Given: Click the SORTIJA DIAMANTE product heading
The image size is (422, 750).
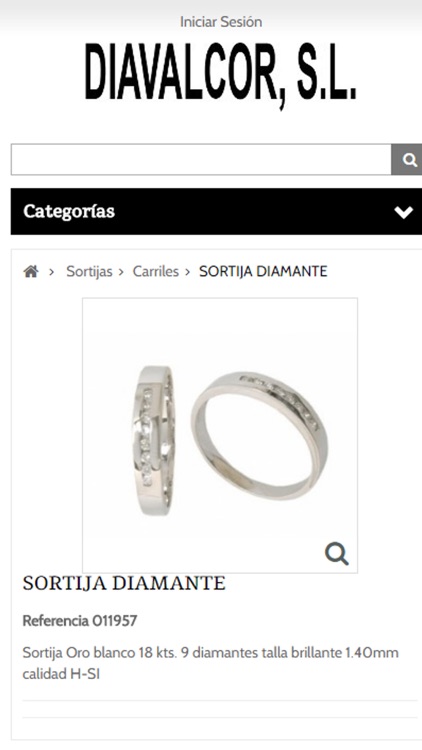Looking at the screenshot, I should pos(124,584).
